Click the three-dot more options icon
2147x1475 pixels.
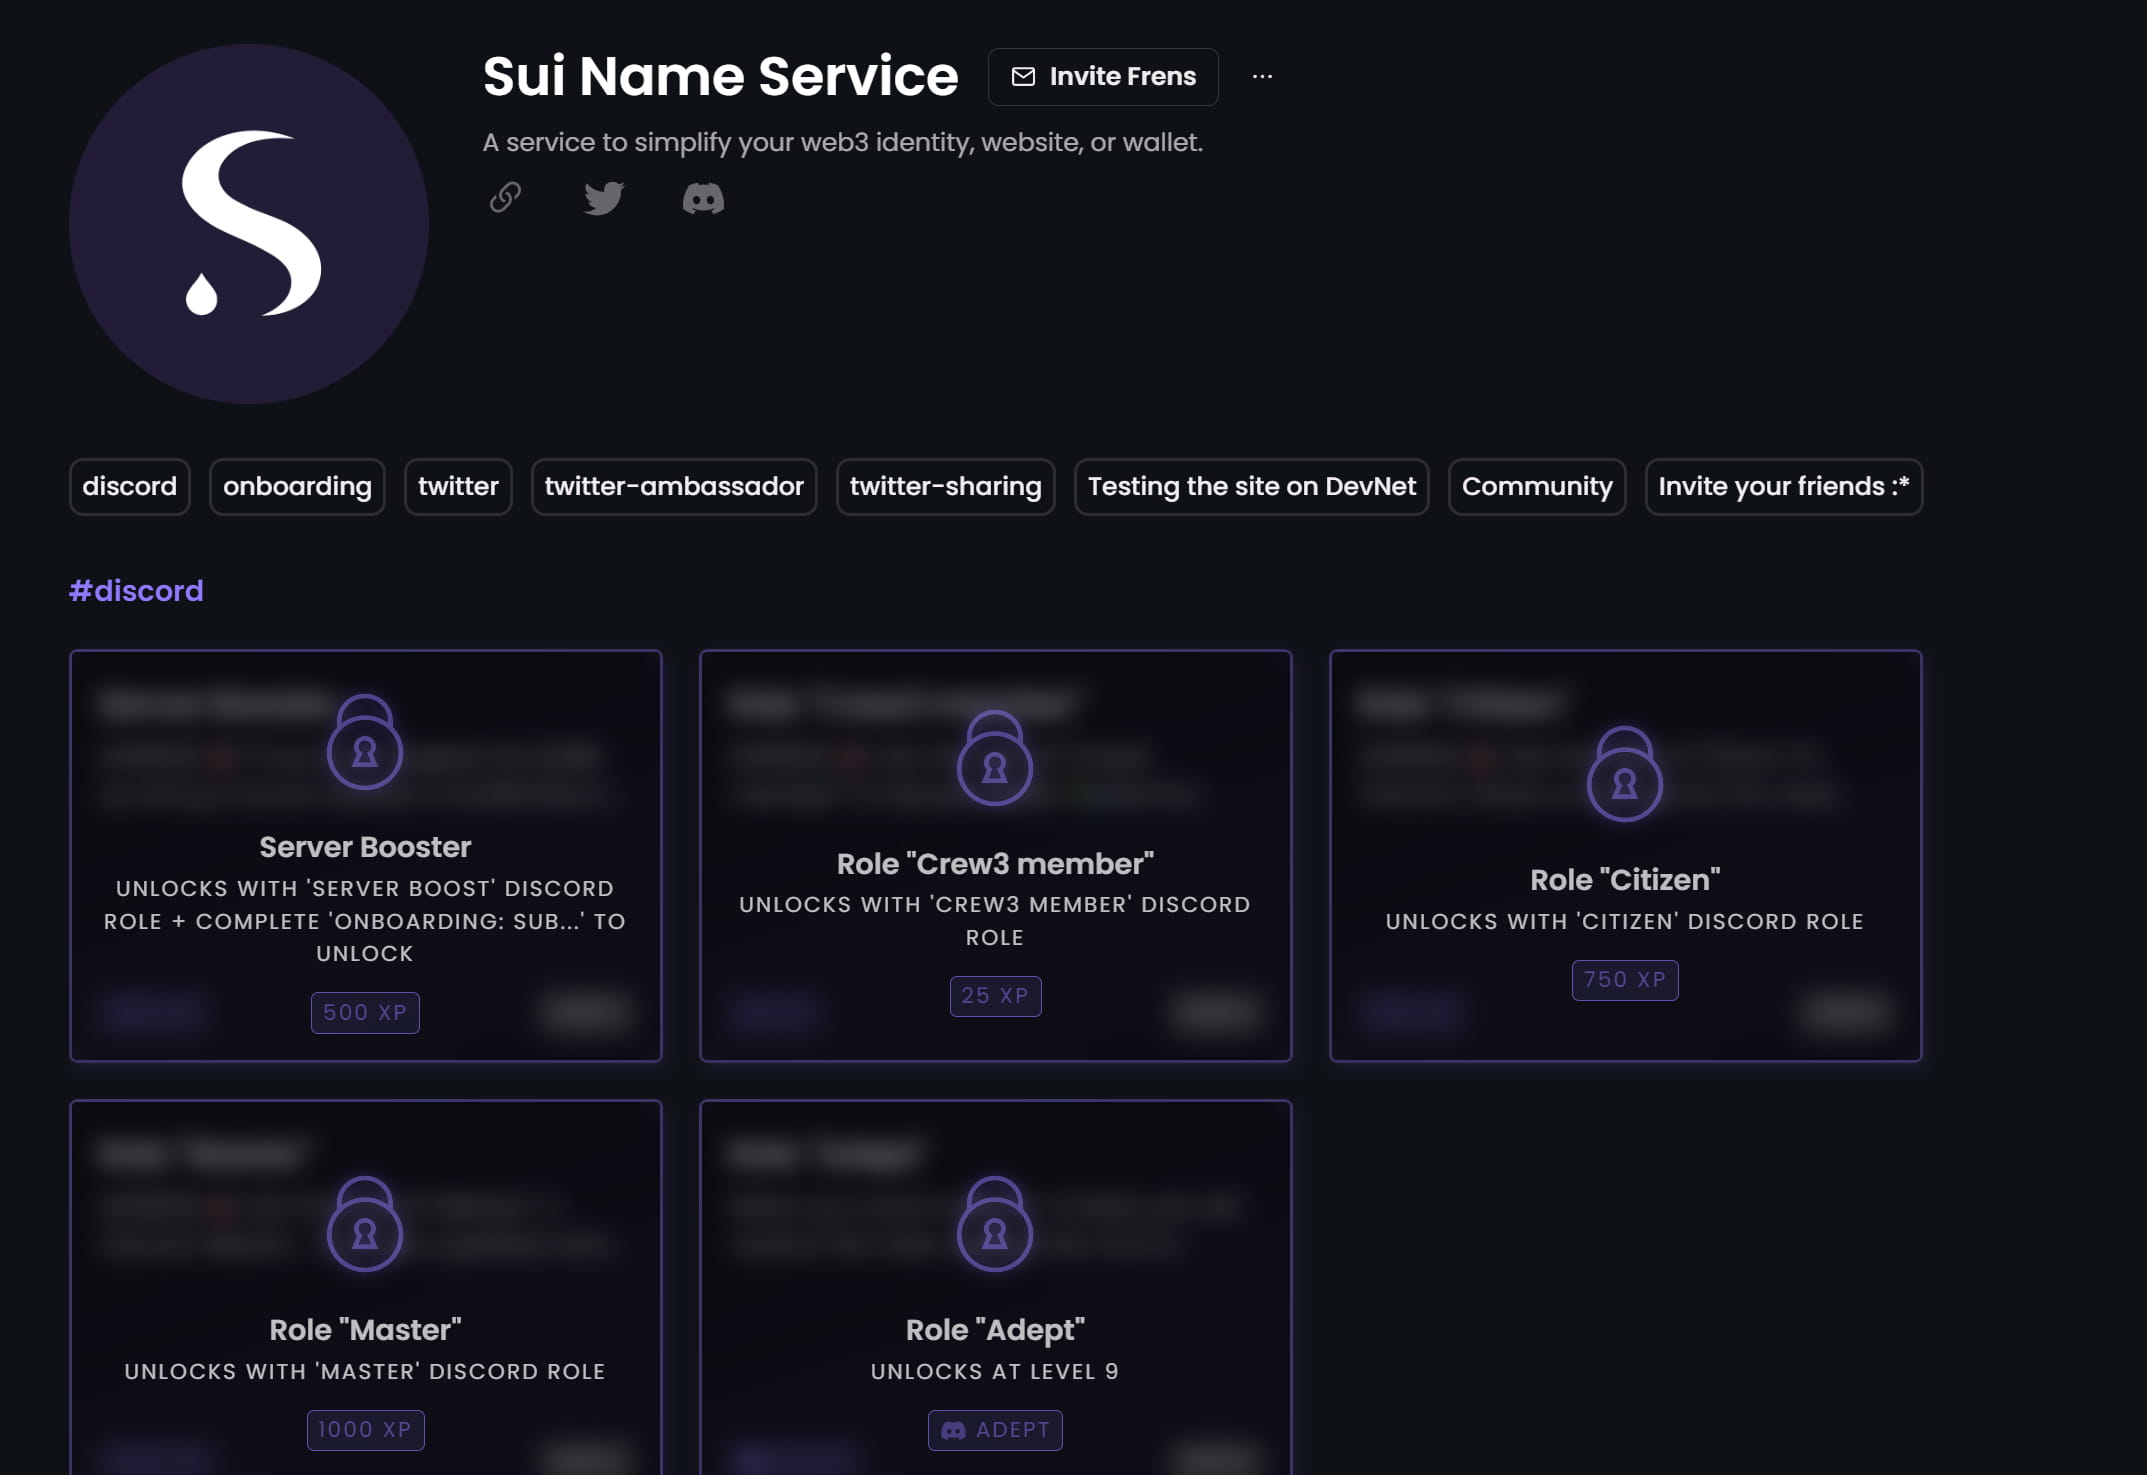[1262, 76]
